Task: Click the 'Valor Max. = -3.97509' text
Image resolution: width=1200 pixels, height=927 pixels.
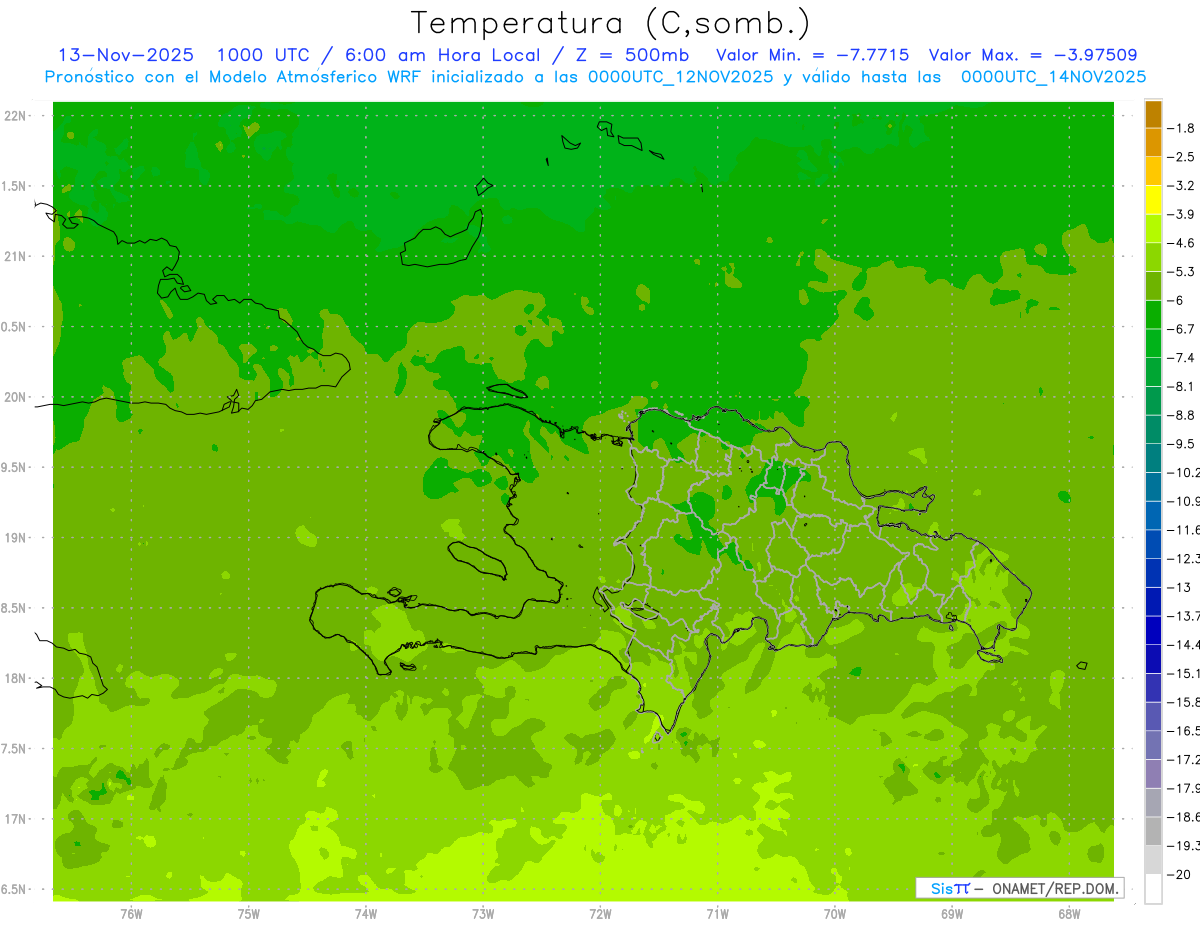Action: pyautogui.click(x=1032, y=55)
